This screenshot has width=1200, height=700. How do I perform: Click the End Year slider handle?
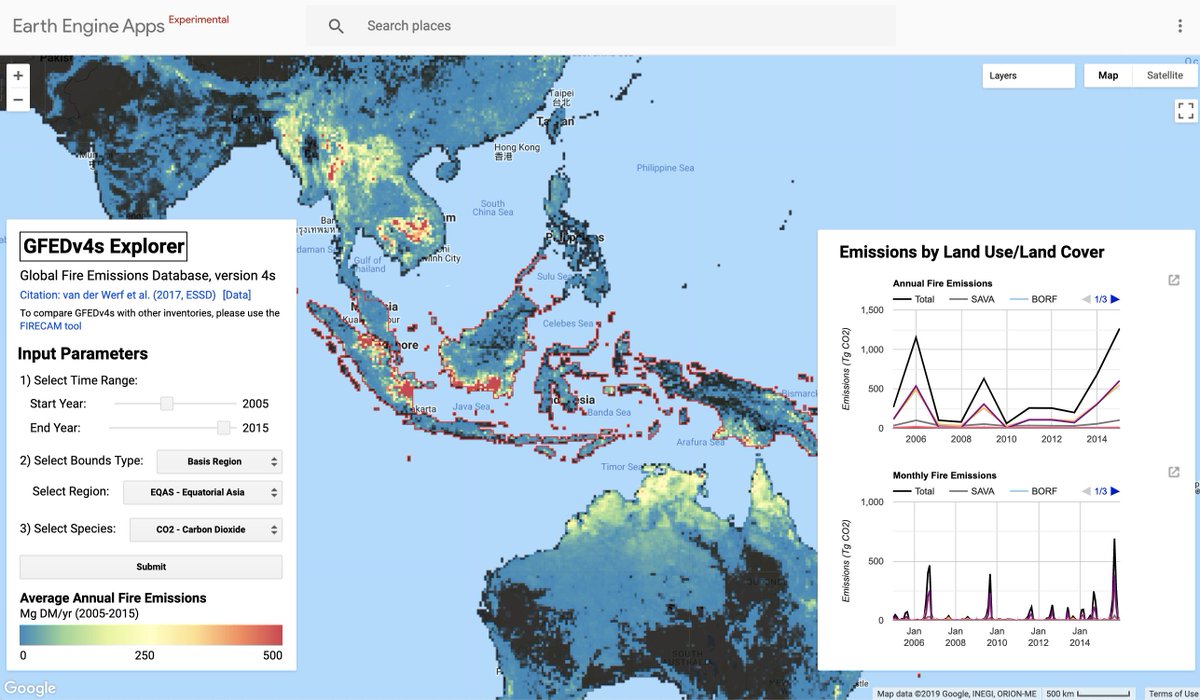[224, 427]
